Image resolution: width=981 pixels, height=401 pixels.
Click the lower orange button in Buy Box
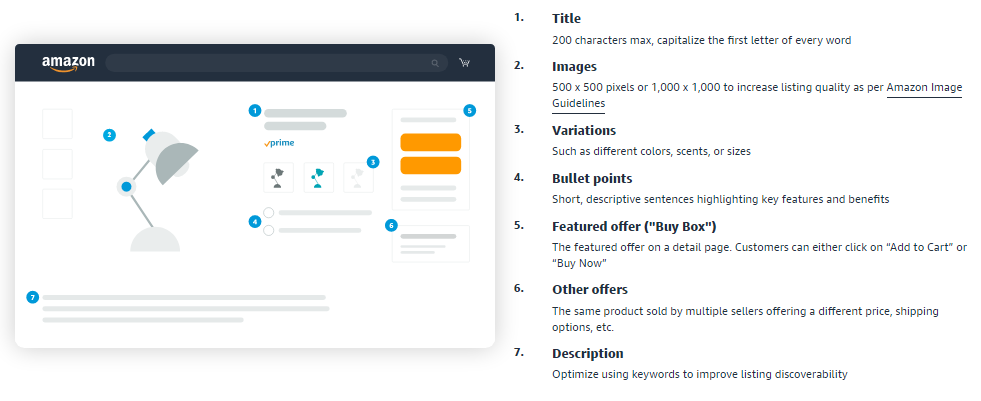coord(430,165)
